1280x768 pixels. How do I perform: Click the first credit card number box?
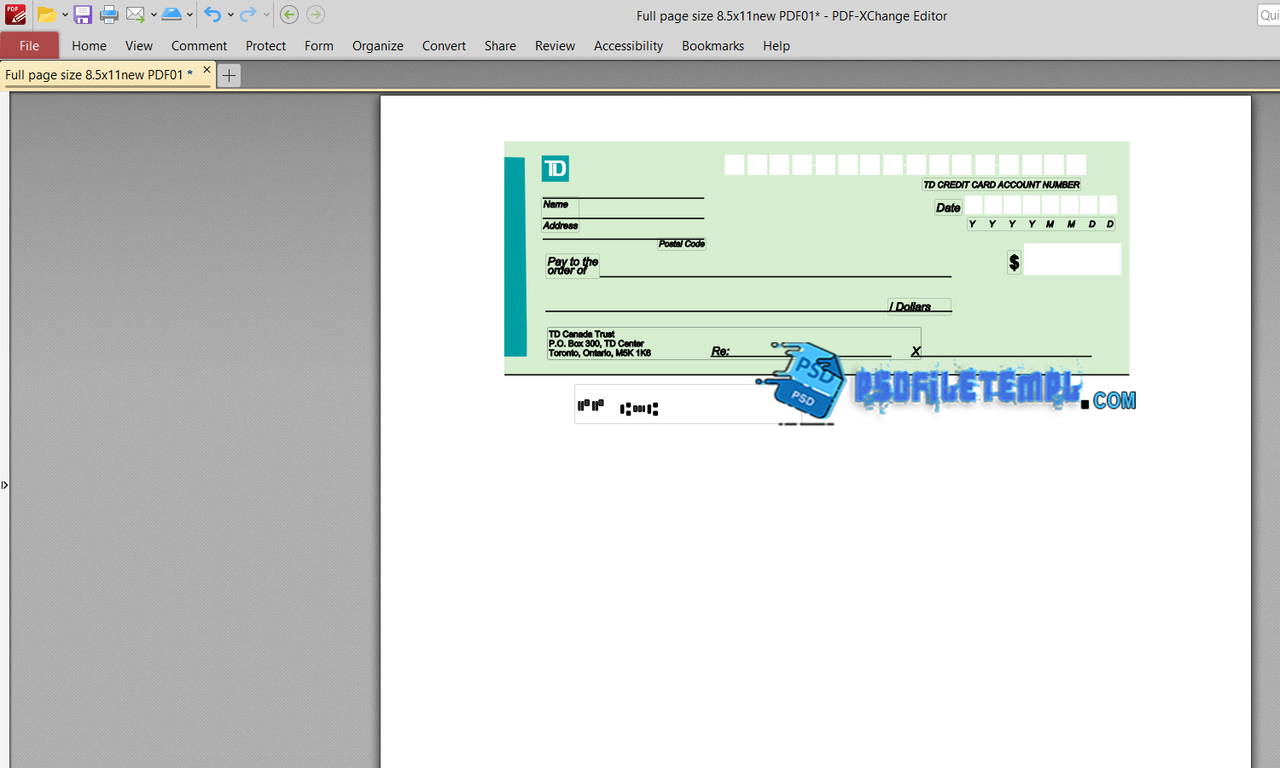(x=734, y=165)
